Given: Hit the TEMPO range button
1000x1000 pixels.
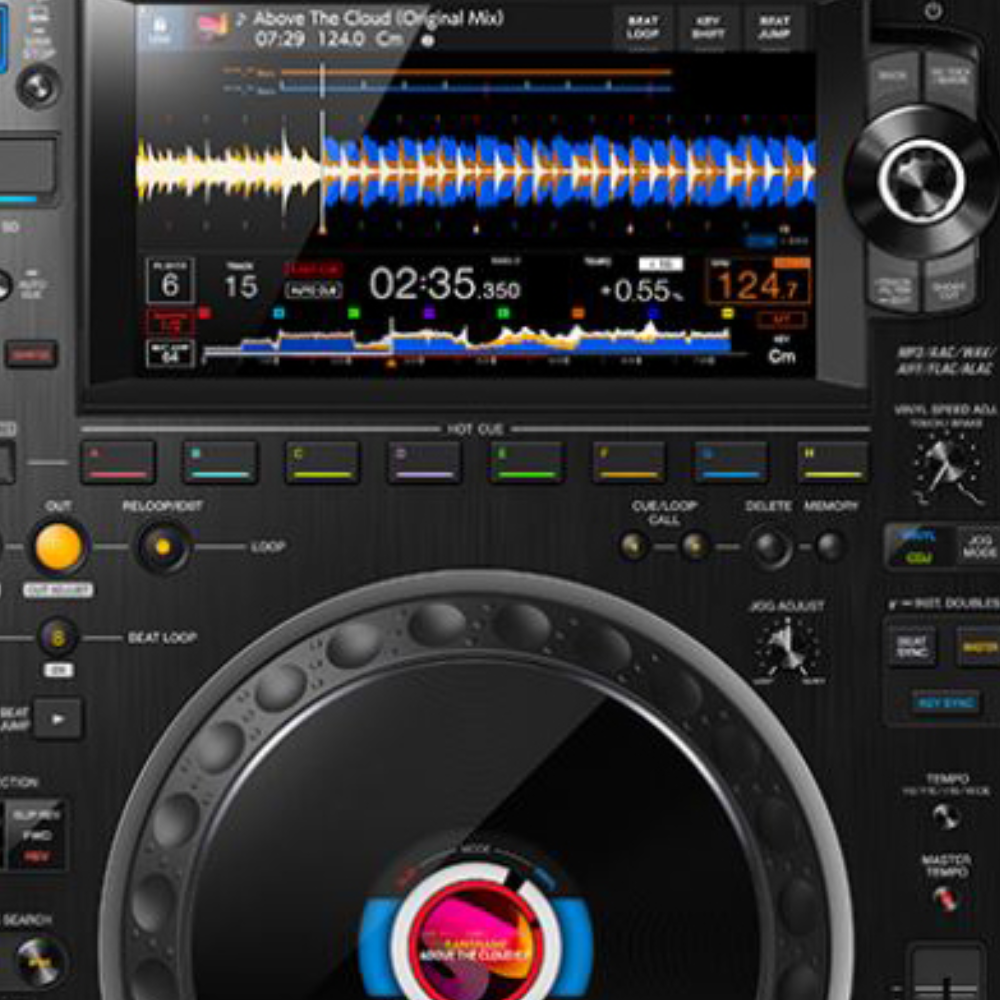Looking at the screenshot, I should click(x=946, y=816).
